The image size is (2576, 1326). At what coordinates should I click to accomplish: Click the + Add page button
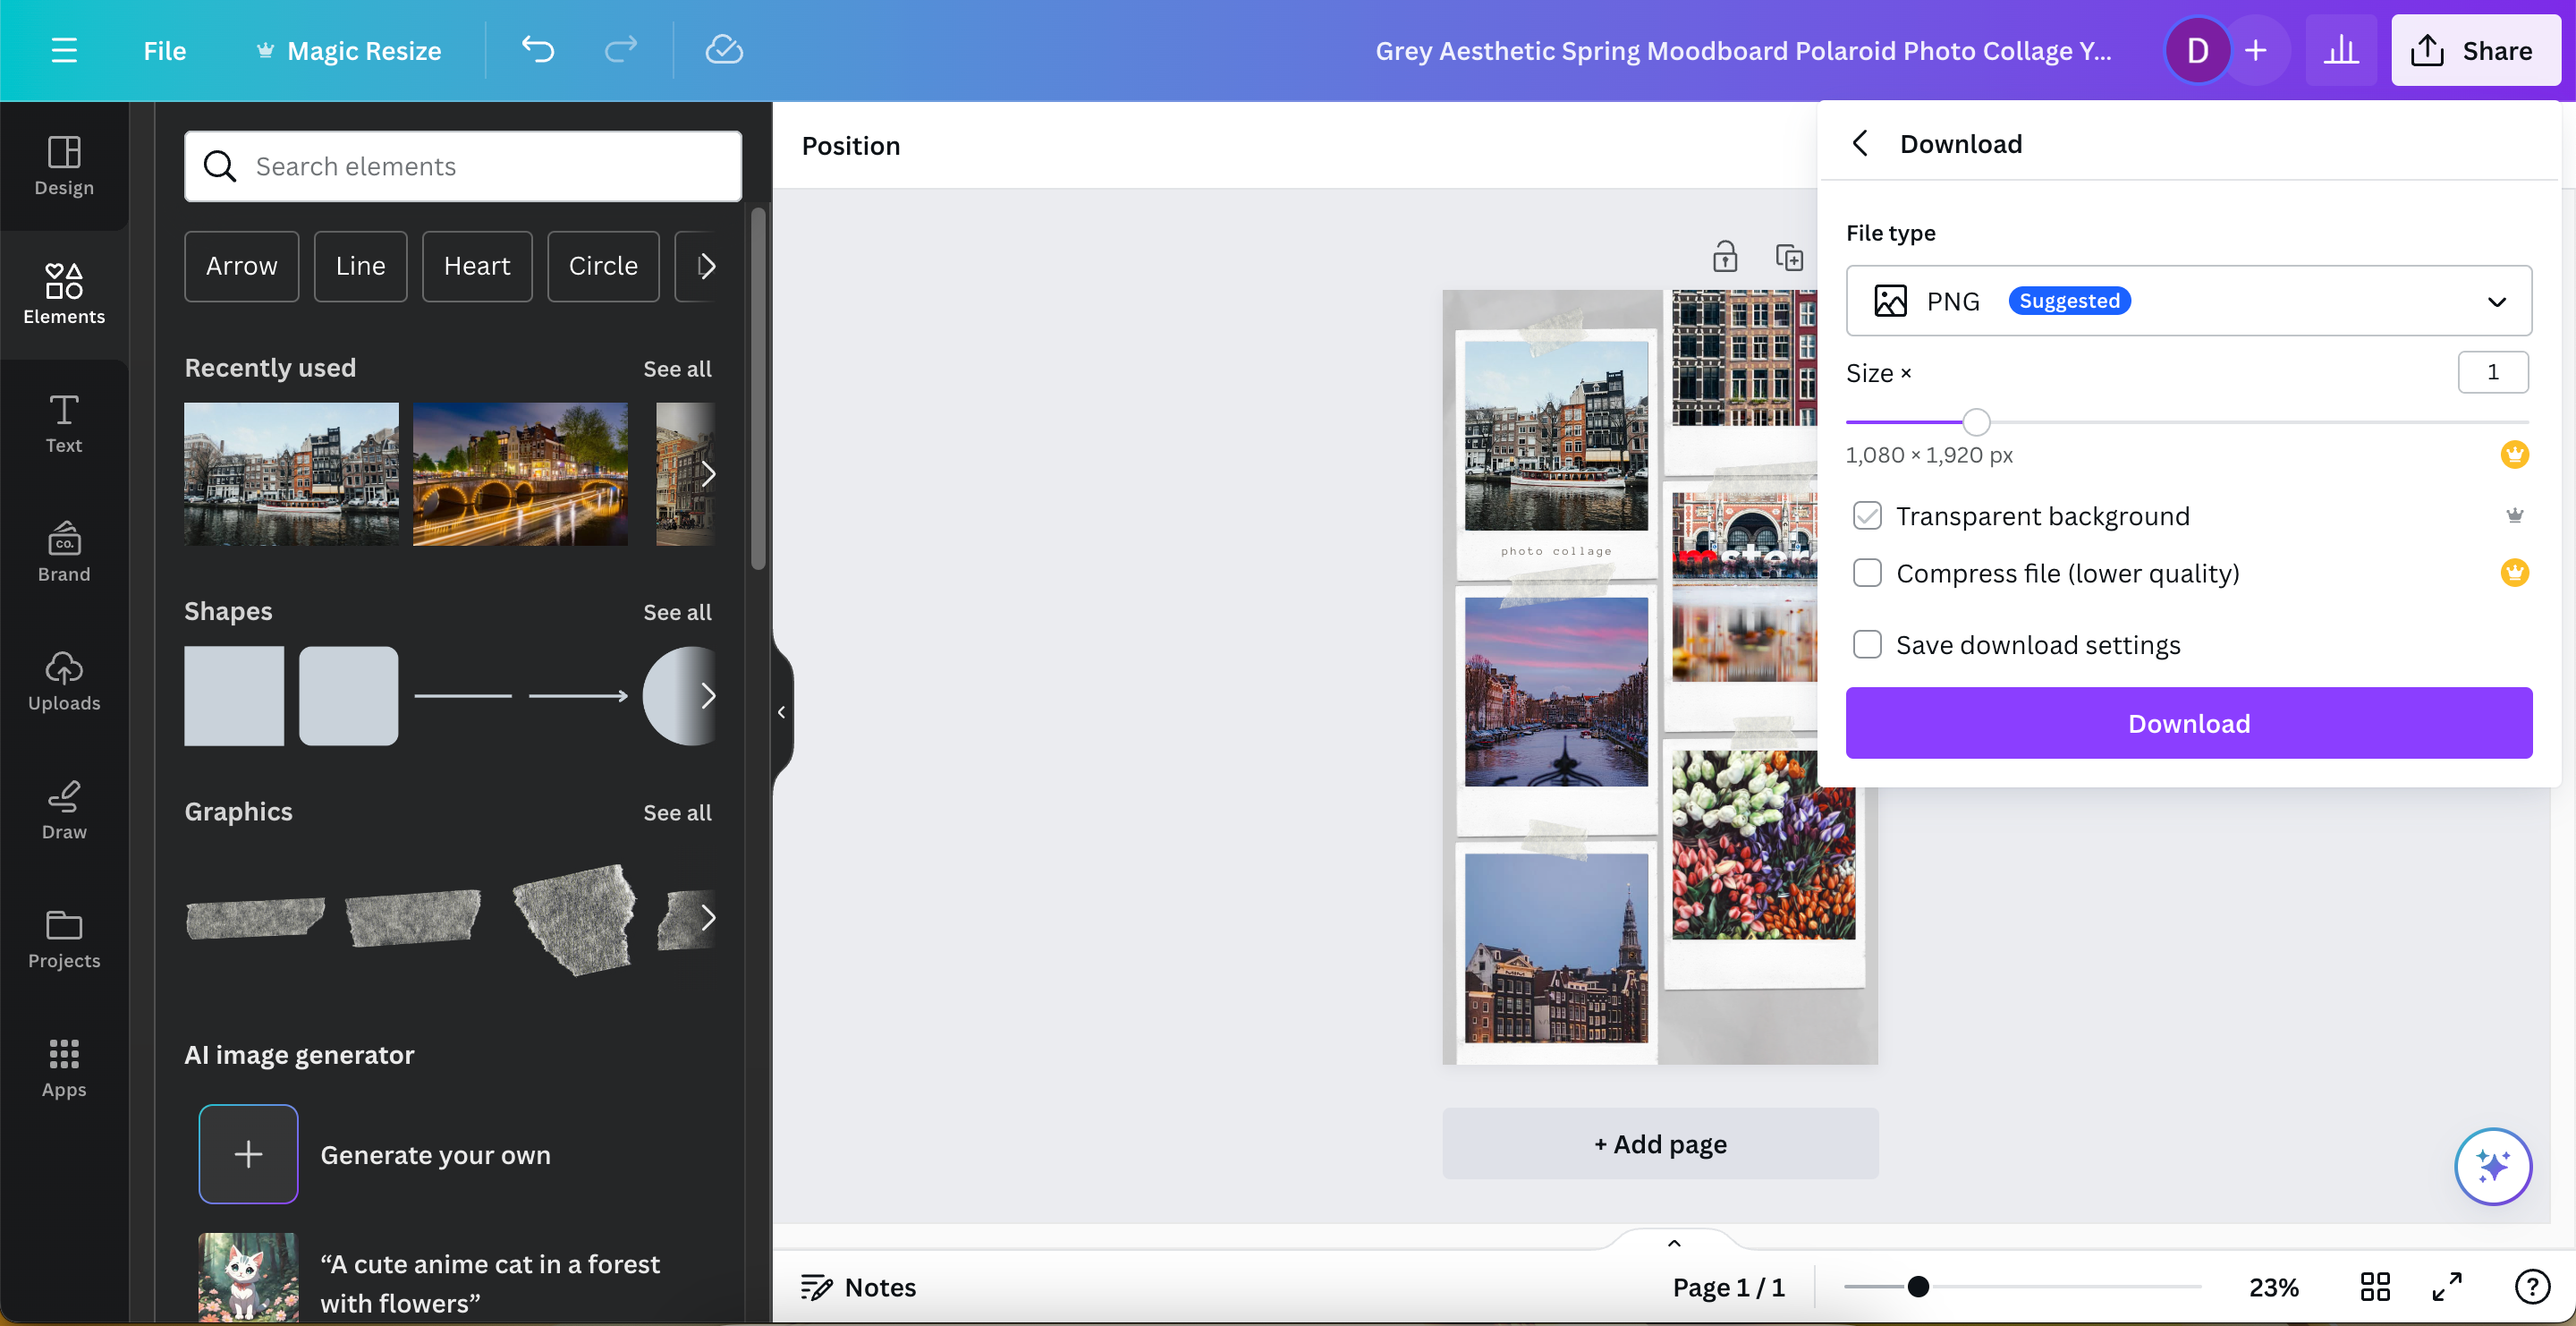point(1660,1143)
